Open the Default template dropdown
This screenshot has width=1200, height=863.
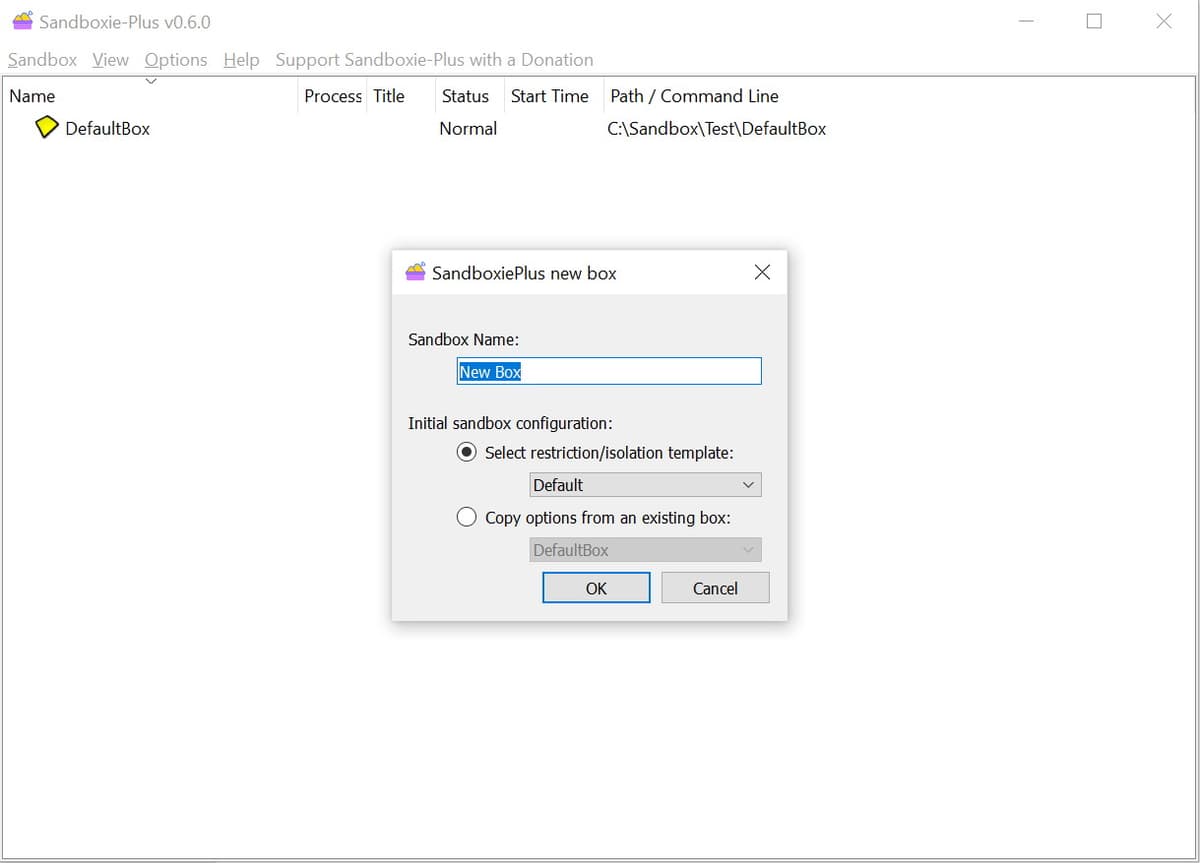coord(645,485)
